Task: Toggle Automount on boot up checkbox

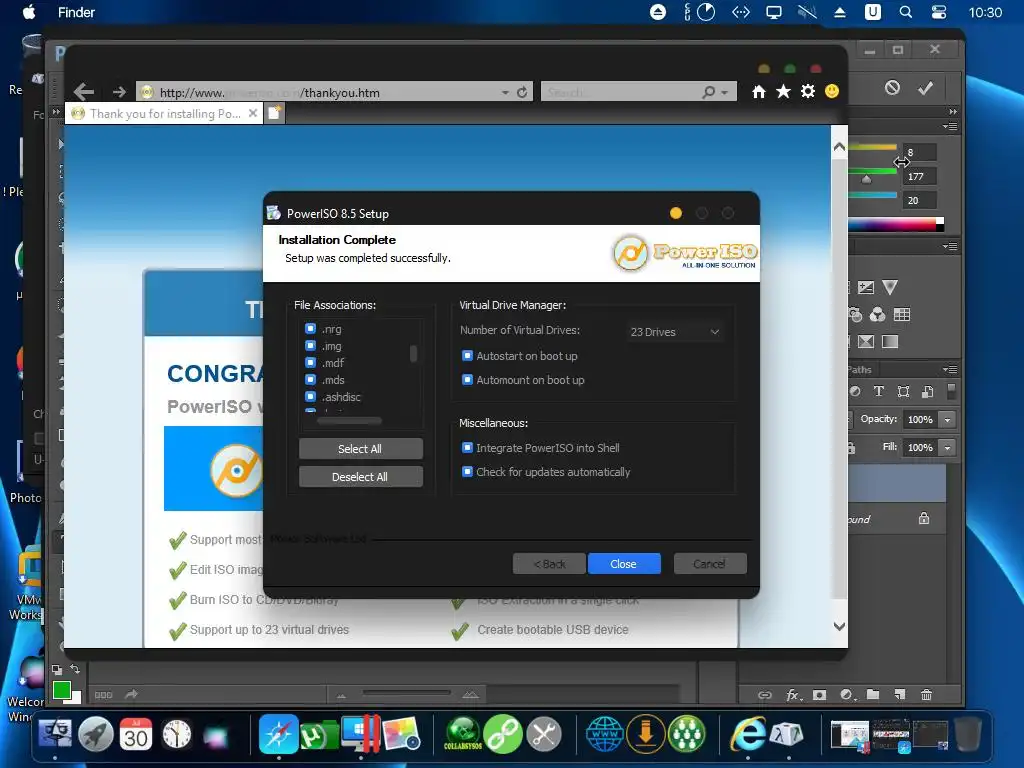Action: [467, 379]
